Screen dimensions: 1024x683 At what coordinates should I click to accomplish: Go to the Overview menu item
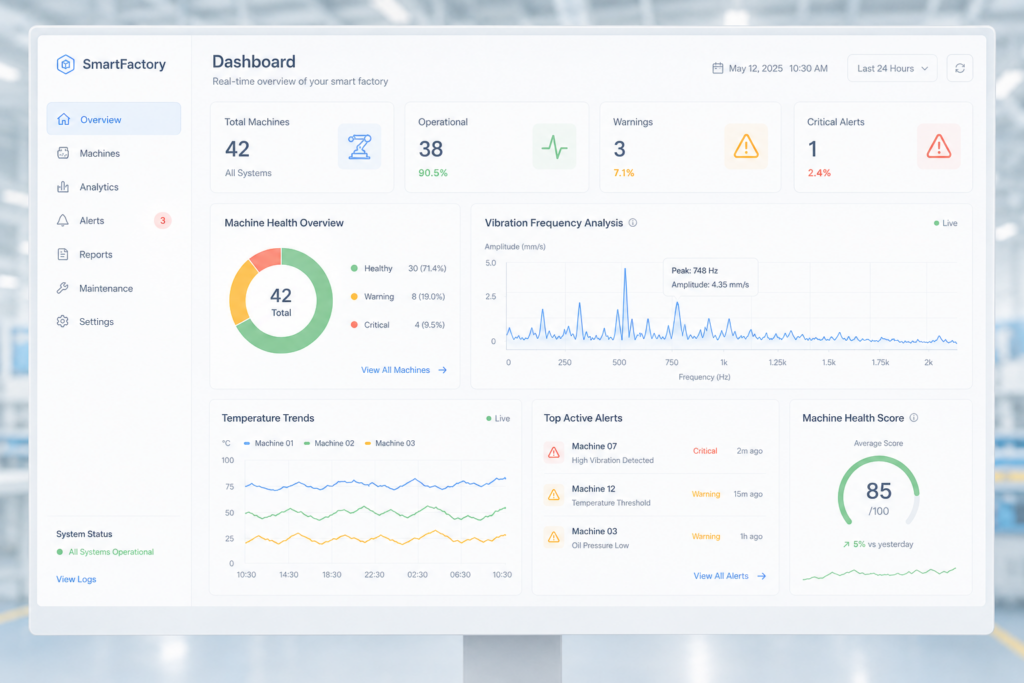[114, 119]
